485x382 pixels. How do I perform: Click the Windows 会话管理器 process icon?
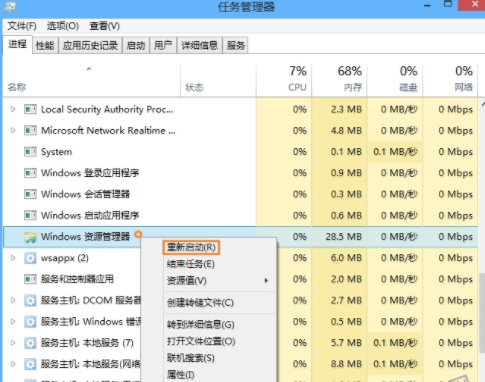click(x=30, y=194)
